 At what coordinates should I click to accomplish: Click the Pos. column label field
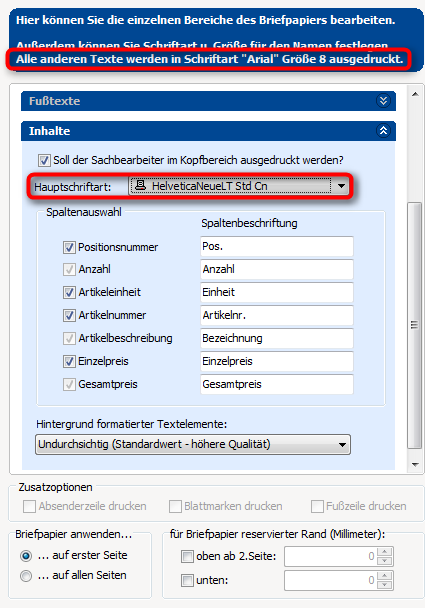pos(277,246)
